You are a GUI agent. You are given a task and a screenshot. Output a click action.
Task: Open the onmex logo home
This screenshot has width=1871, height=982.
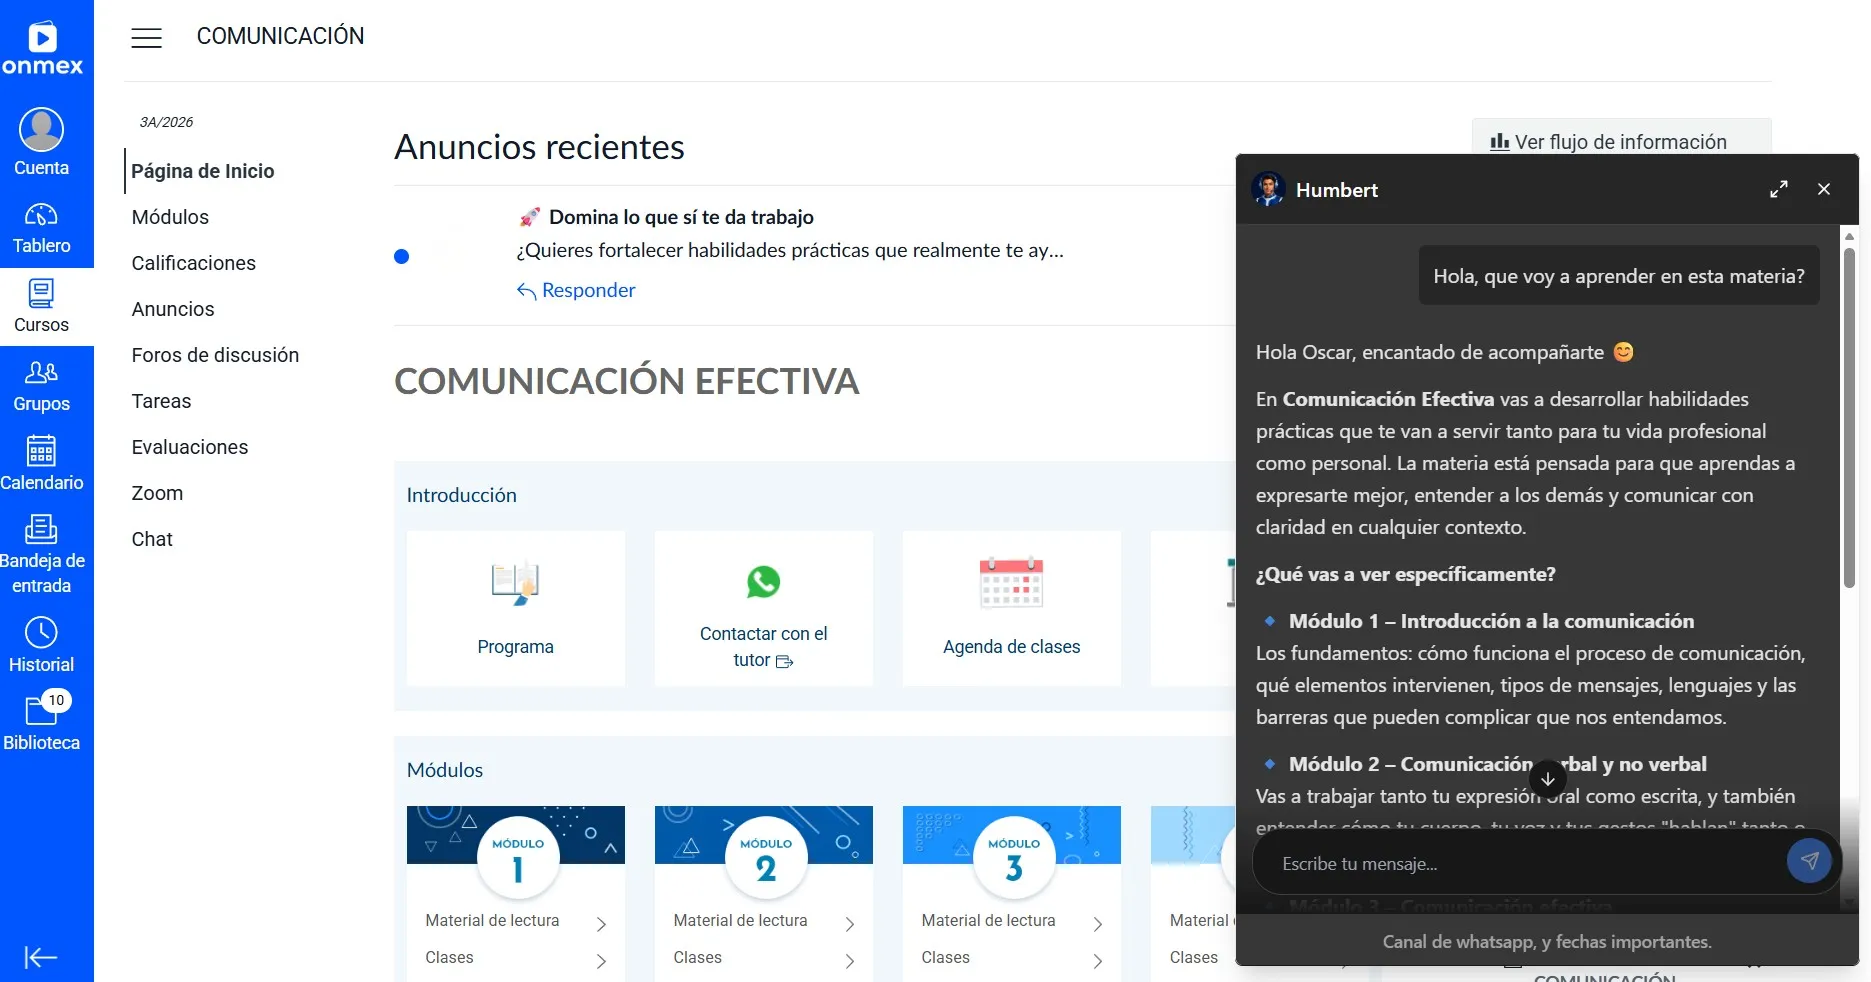click(x=42, y=48)
